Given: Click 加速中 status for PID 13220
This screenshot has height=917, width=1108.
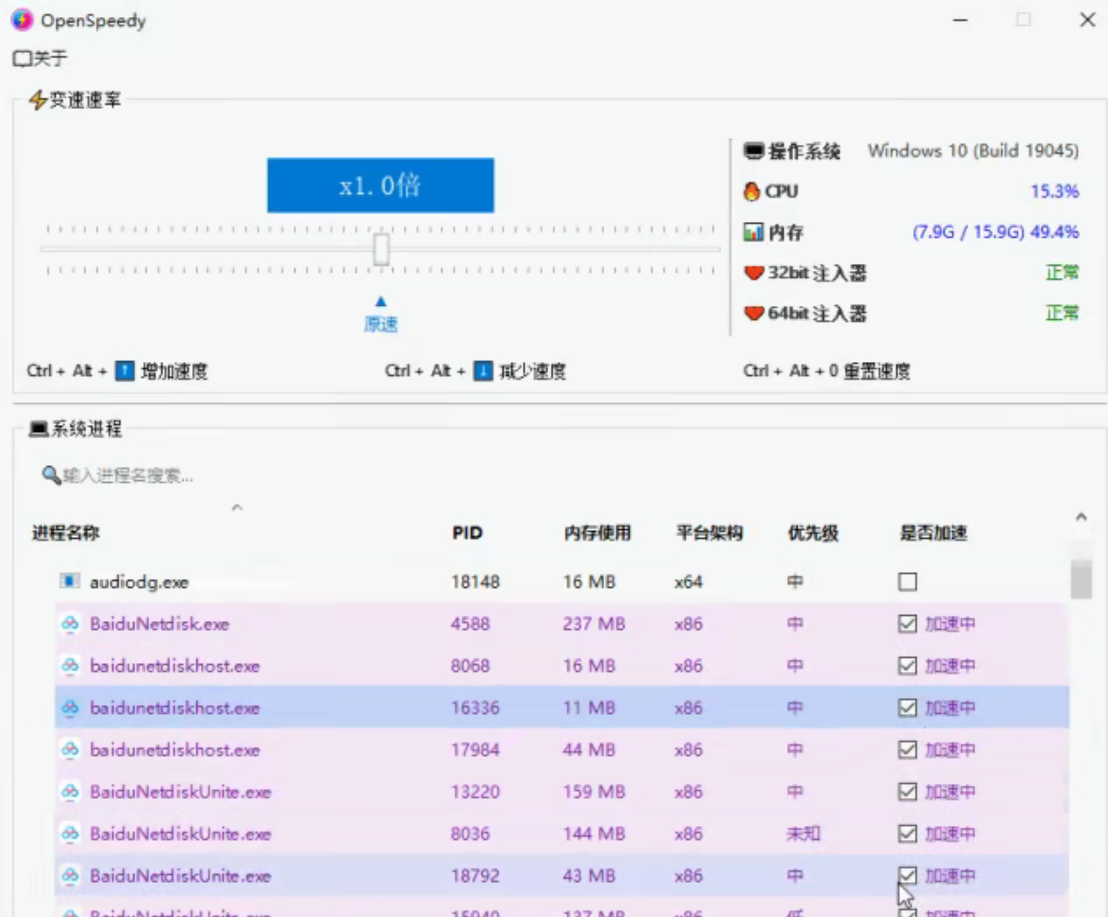Looking at the screenshot, I should pyautogui.click(x=950, y=792).
